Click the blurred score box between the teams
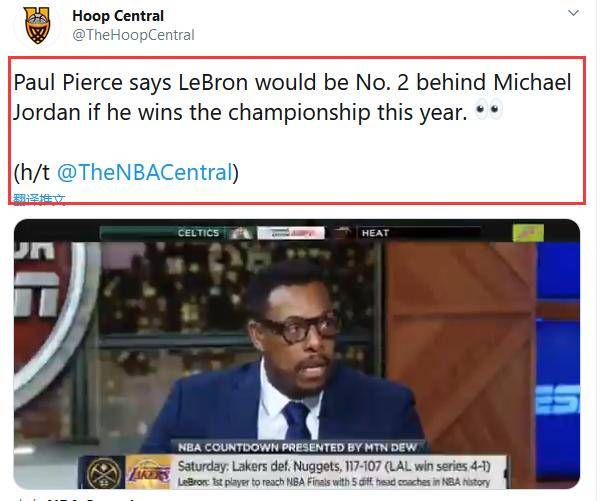The image size is (605, 501). coord(291,233)
